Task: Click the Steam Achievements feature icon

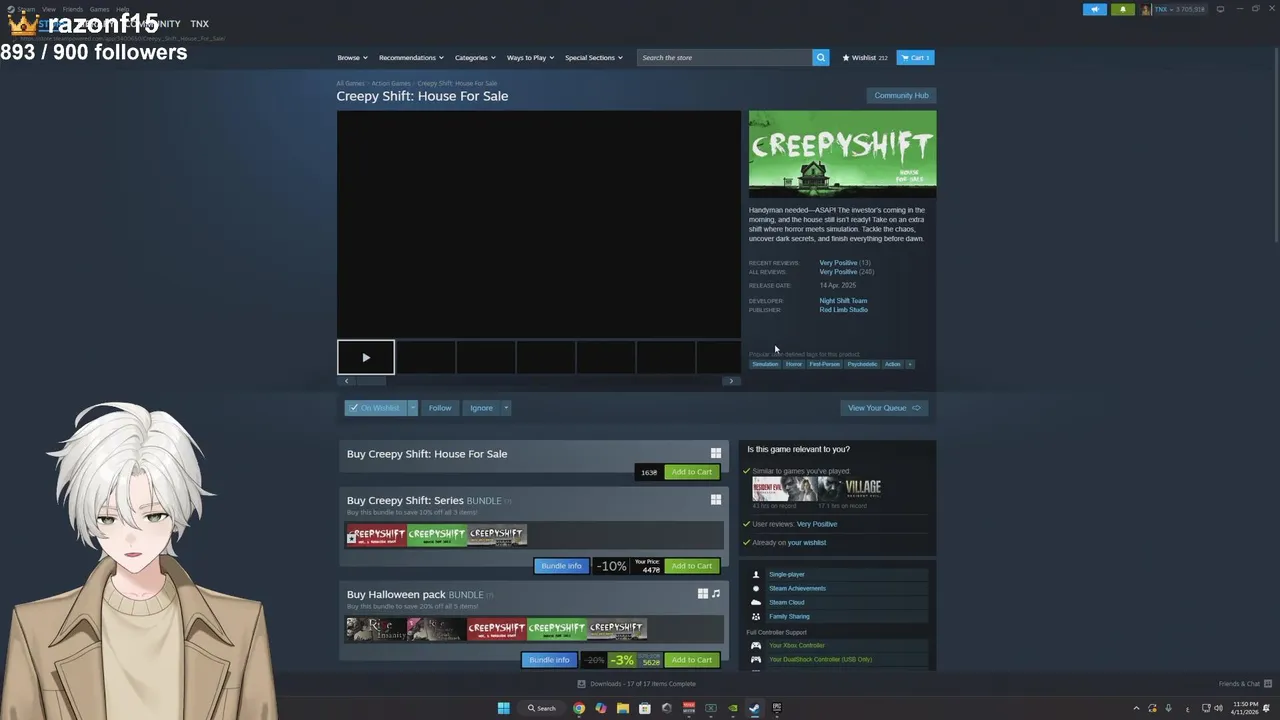Action: pyautogui.click(x=756, y=588)
